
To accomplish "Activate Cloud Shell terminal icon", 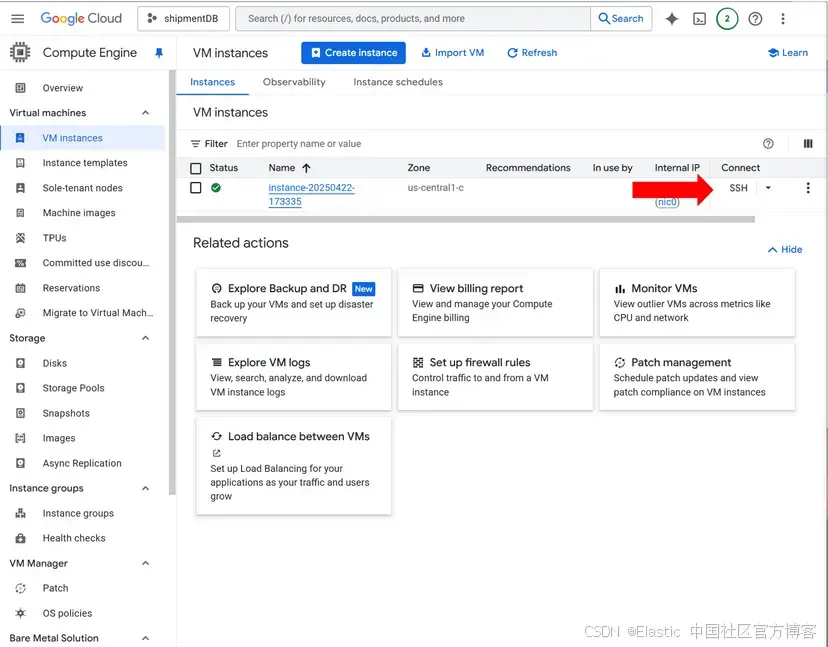I will point(699,19).
